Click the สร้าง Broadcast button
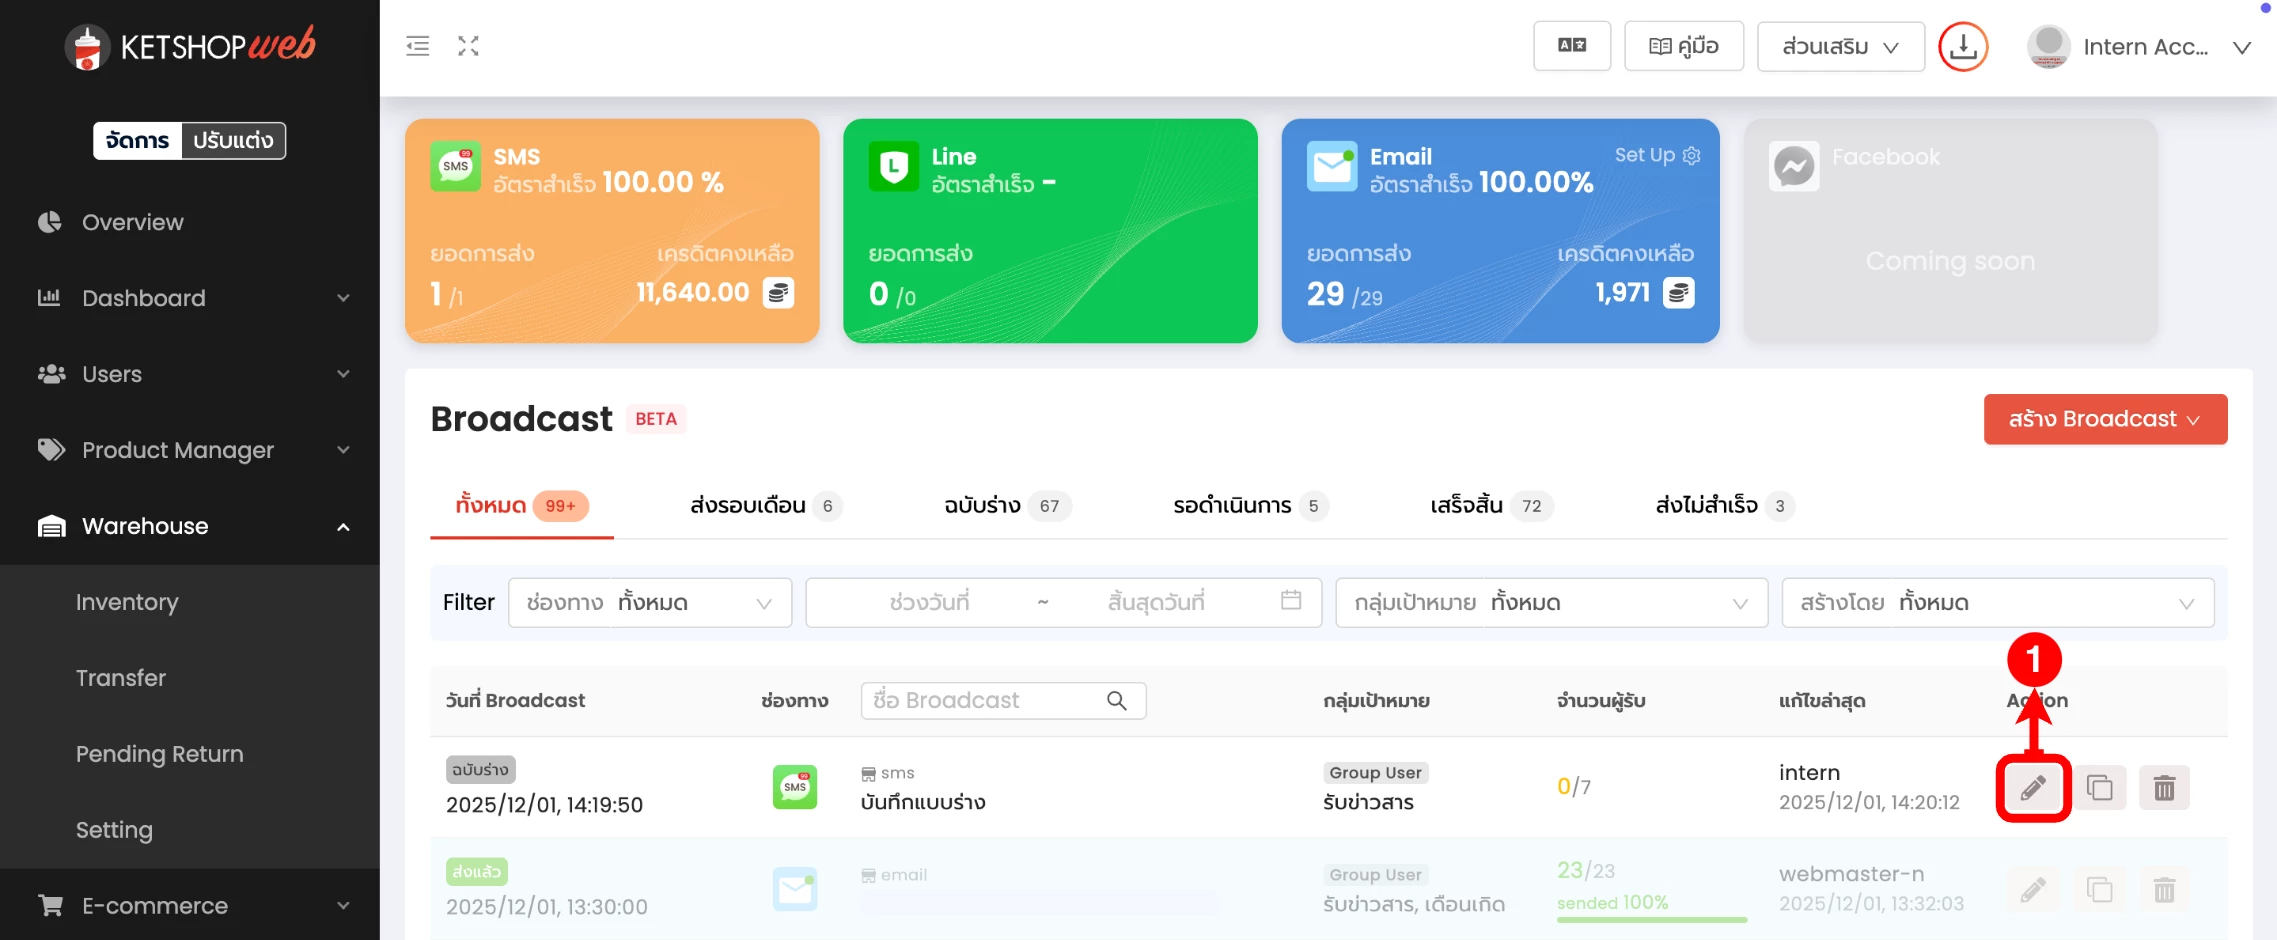Viewport: 2277px width, 940px height. click(x=2105, y=419)
